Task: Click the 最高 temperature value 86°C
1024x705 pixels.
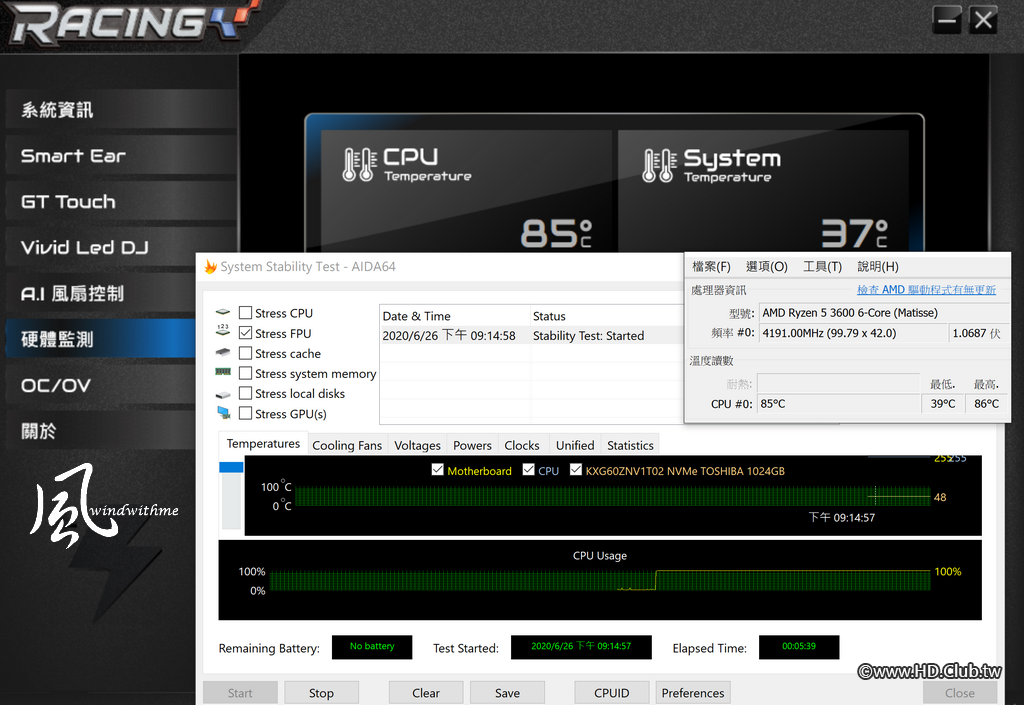Action: click(x=986, y=403)
